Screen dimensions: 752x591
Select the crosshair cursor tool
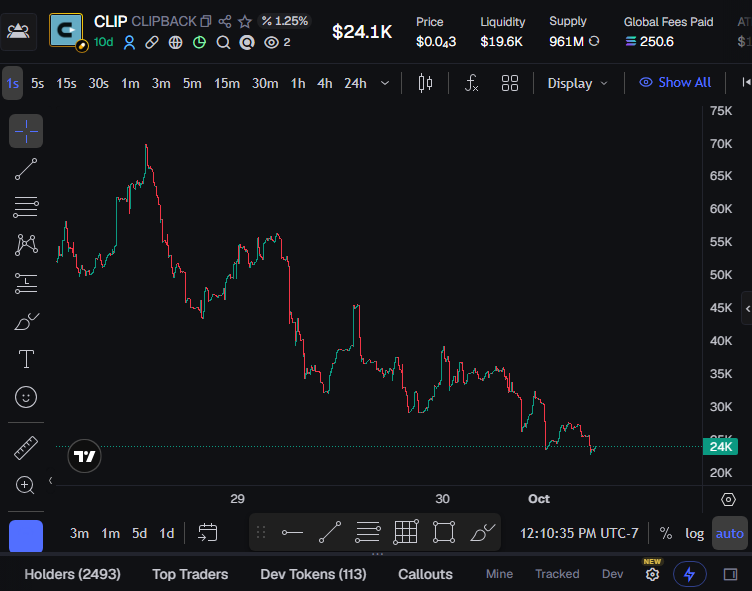point(26,131)
